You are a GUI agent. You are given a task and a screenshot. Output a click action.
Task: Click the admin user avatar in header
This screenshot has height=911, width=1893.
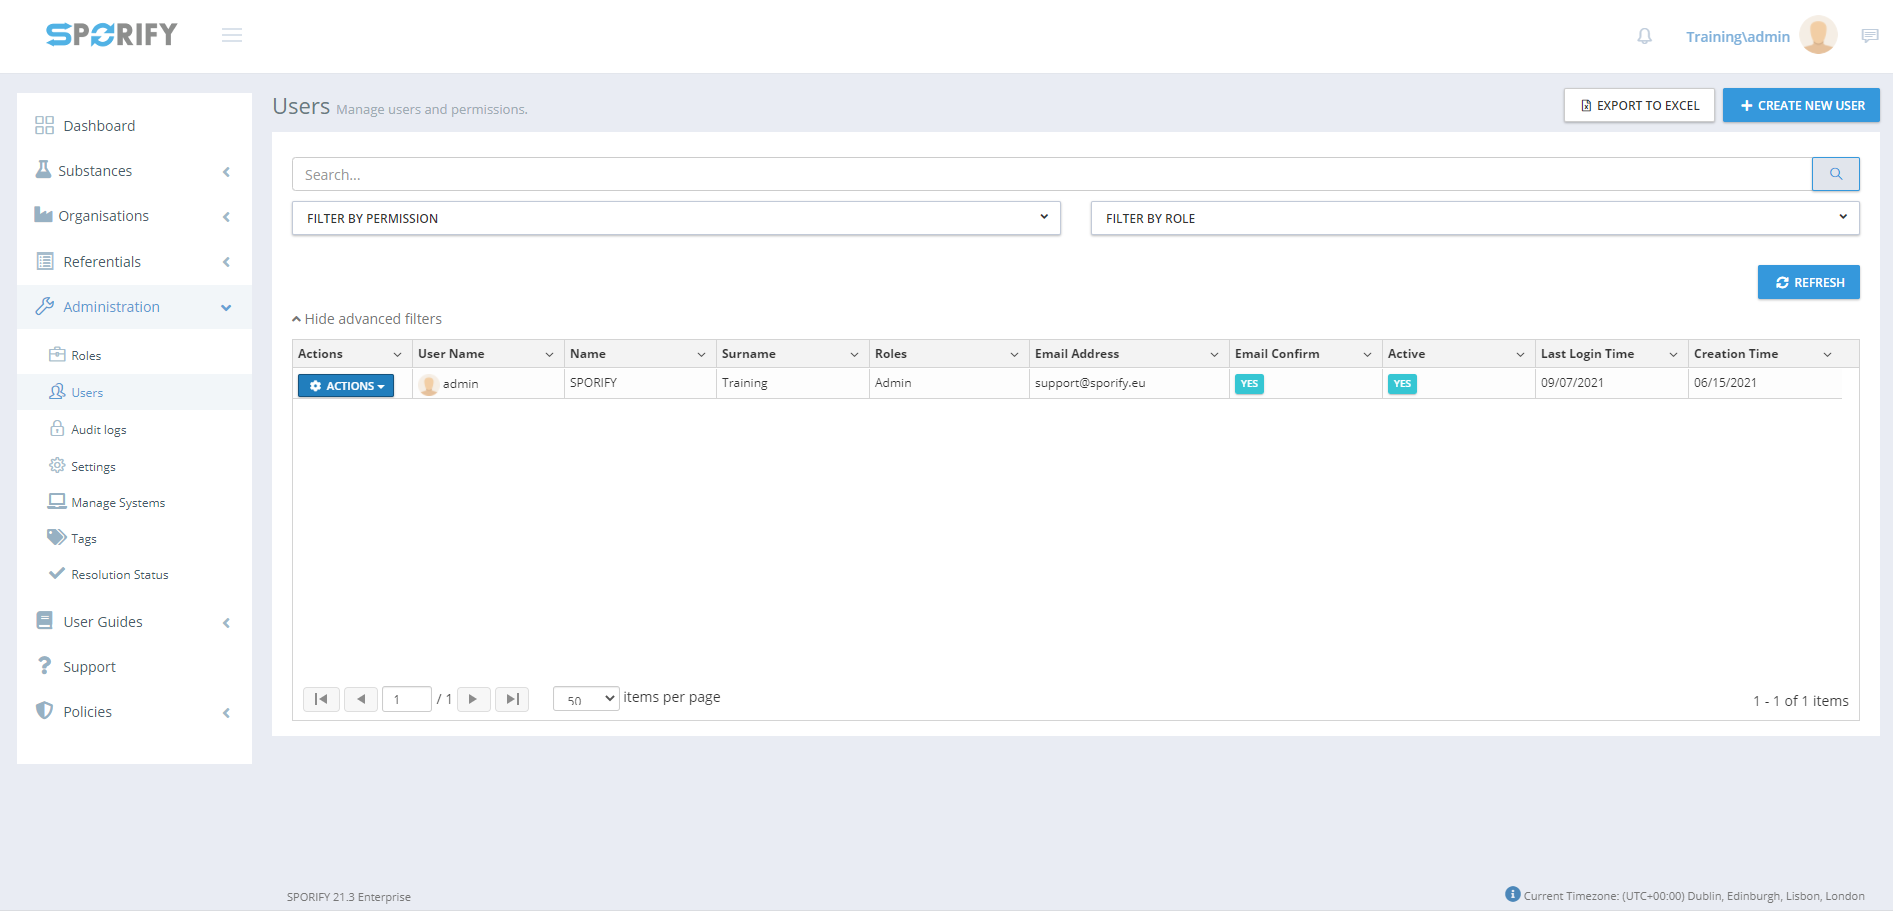(1817, 36)
